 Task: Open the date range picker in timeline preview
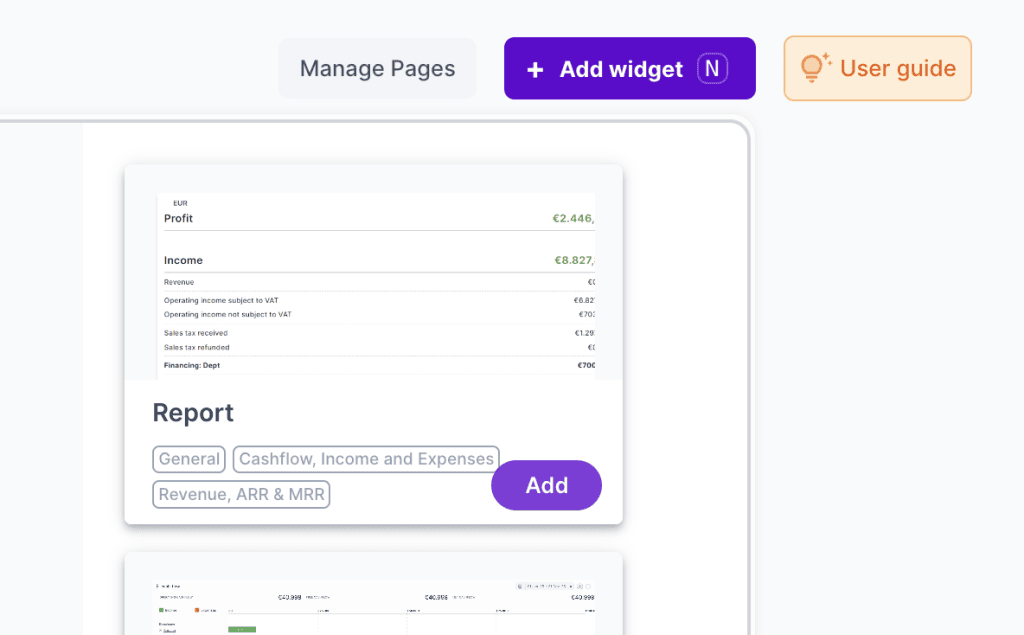(545, 586)
